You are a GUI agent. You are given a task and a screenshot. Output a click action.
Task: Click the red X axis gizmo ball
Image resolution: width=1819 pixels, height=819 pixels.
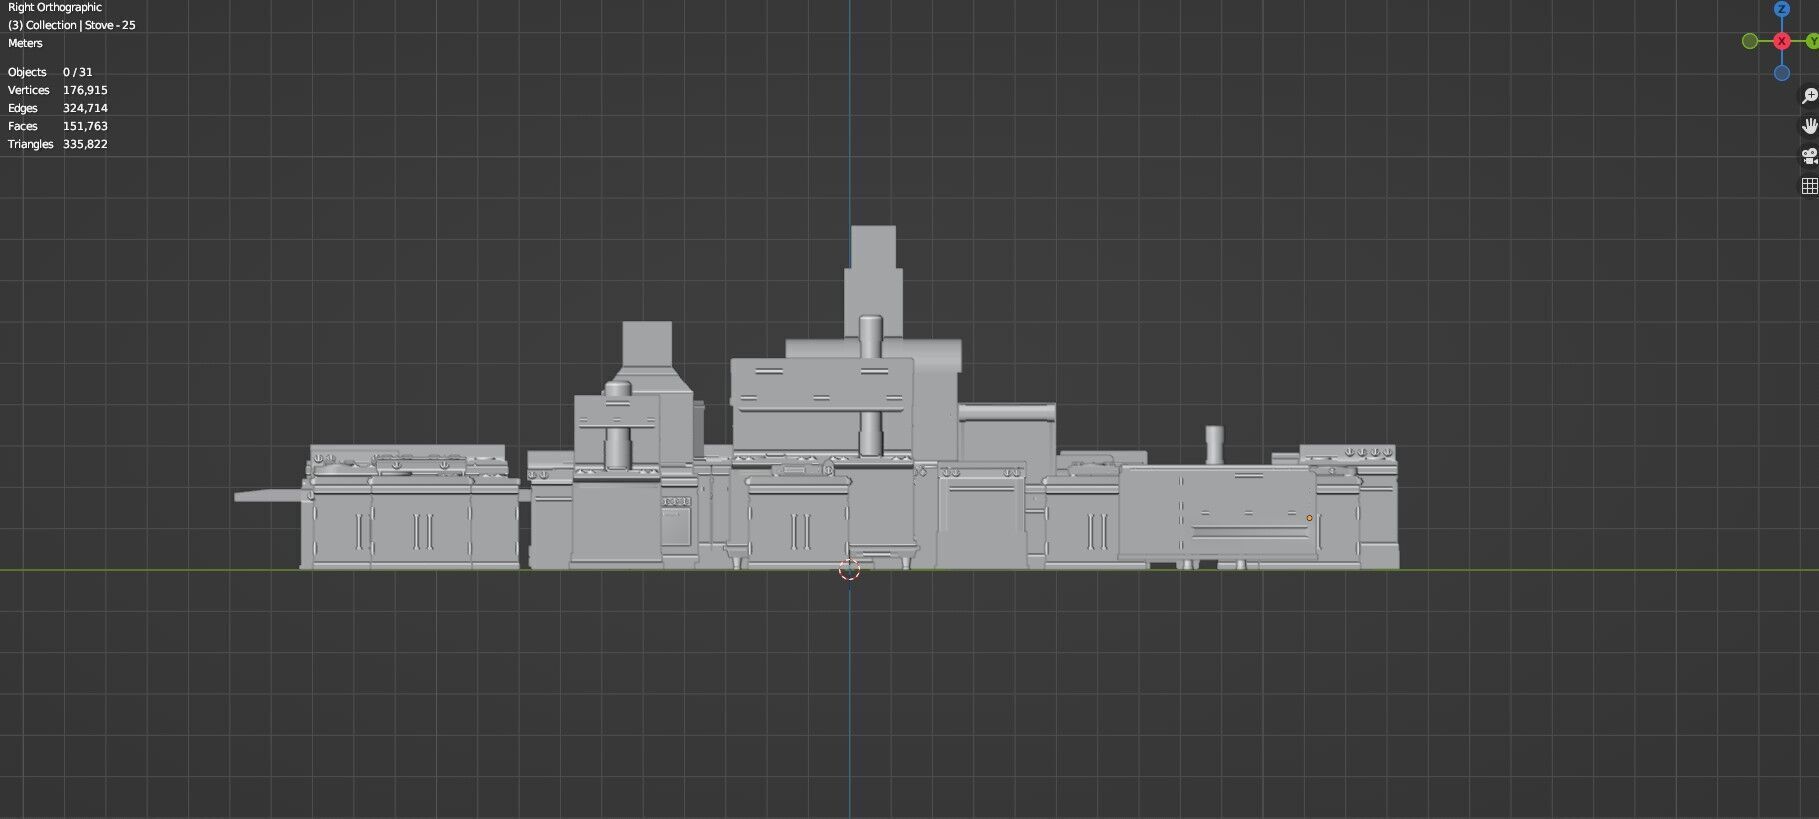pyautogui.click(x=1781, y=41)
